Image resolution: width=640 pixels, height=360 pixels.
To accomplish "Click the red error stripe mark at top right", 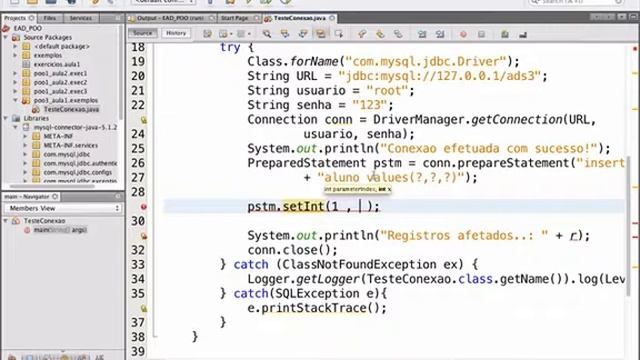I will [x=635, y=49].
